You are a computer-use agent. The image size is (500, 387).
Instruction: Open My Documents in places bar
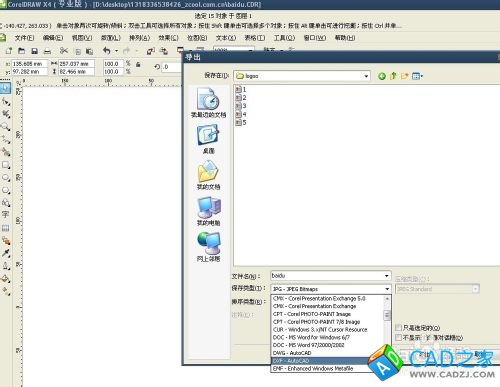tap(208, 175)
